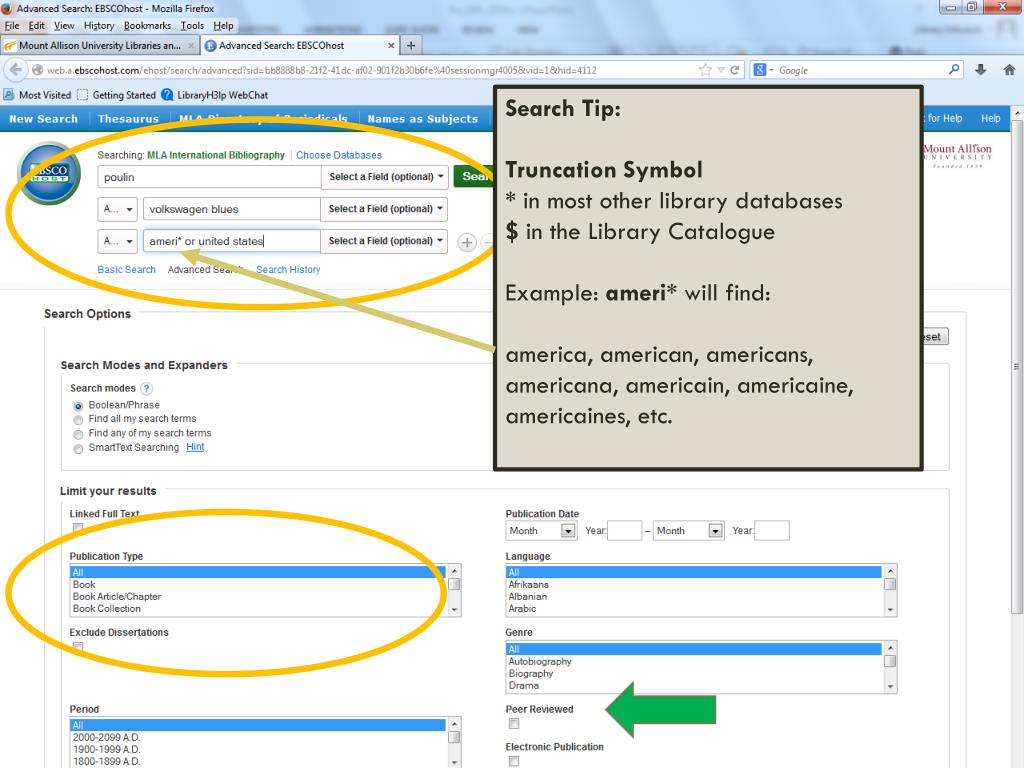This screenshot has width=1024, height=768.
Task: Open the History menu
Action: 99,25
